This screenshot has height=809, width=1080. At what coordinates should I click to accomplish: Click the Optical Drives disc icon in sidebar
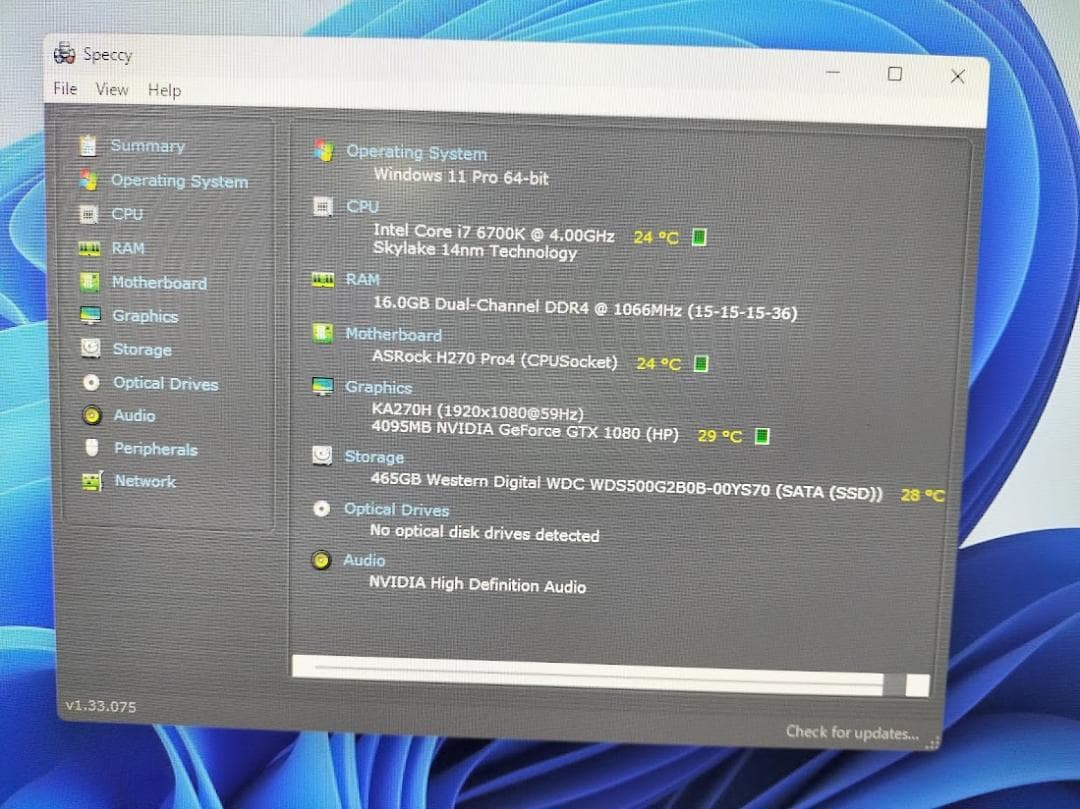92,383
